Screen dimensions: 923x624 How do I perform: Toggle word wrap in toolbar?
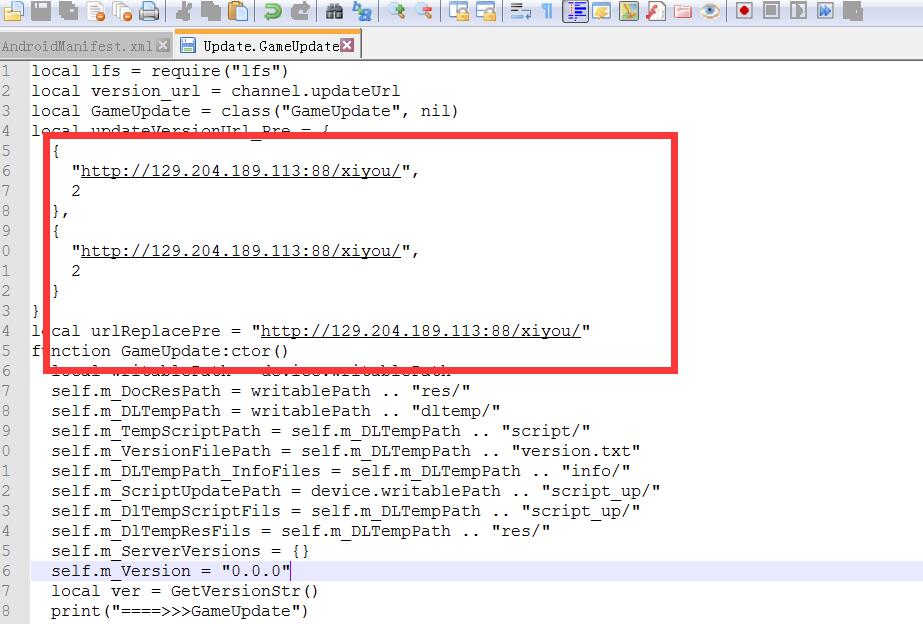tap(520, 11)
